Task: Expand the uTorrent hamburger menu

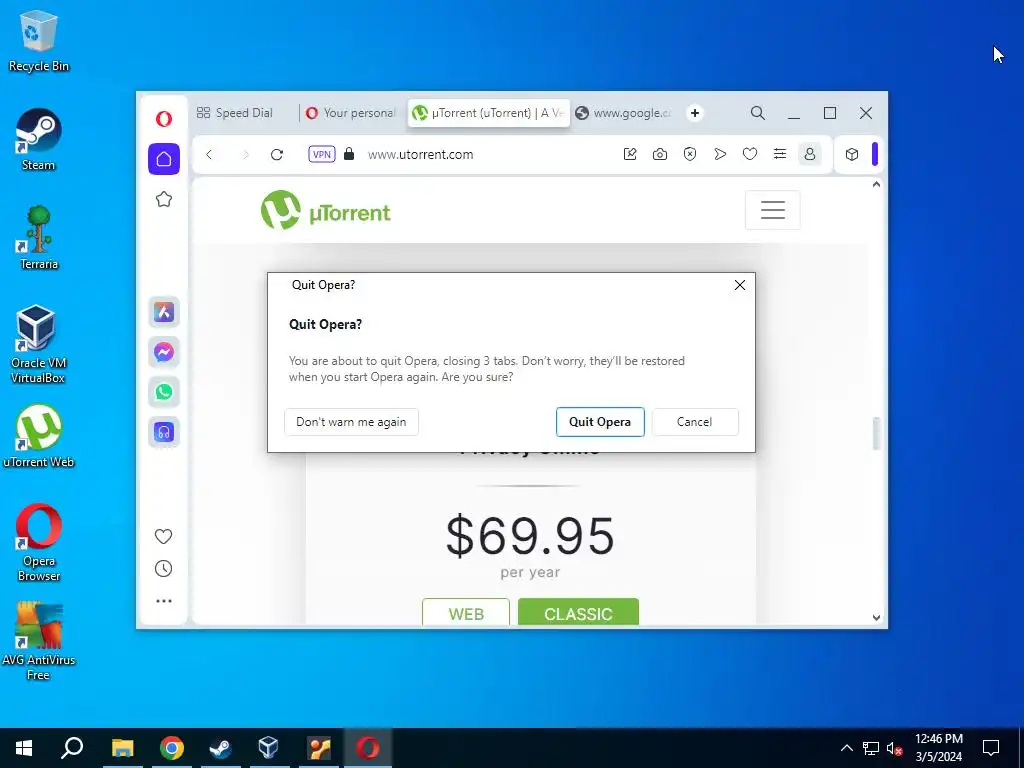Action: pyautogui.click(x=773, y=210)
